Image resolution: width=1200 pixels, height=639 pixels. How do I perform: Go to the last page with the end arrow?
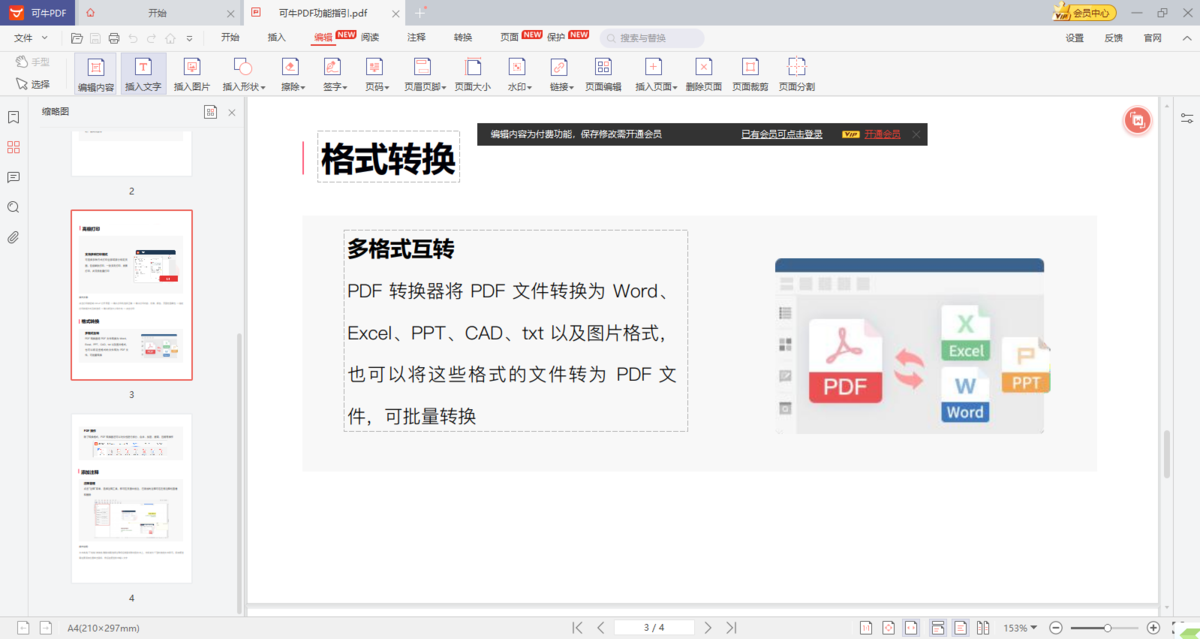coord(731,628)
